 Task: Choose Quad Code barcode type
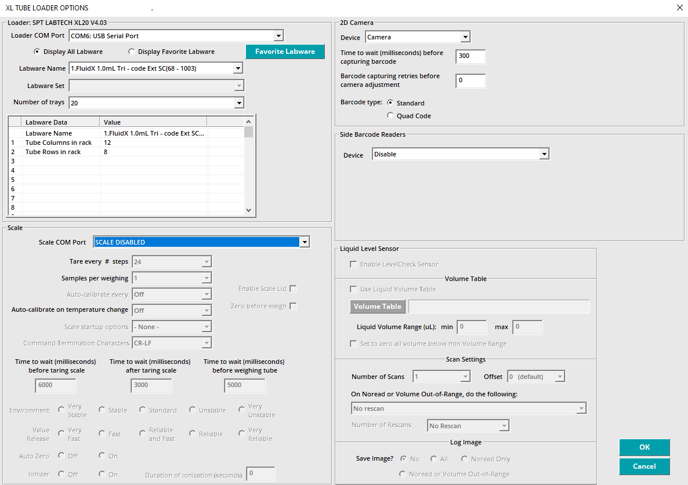(390, 116)
